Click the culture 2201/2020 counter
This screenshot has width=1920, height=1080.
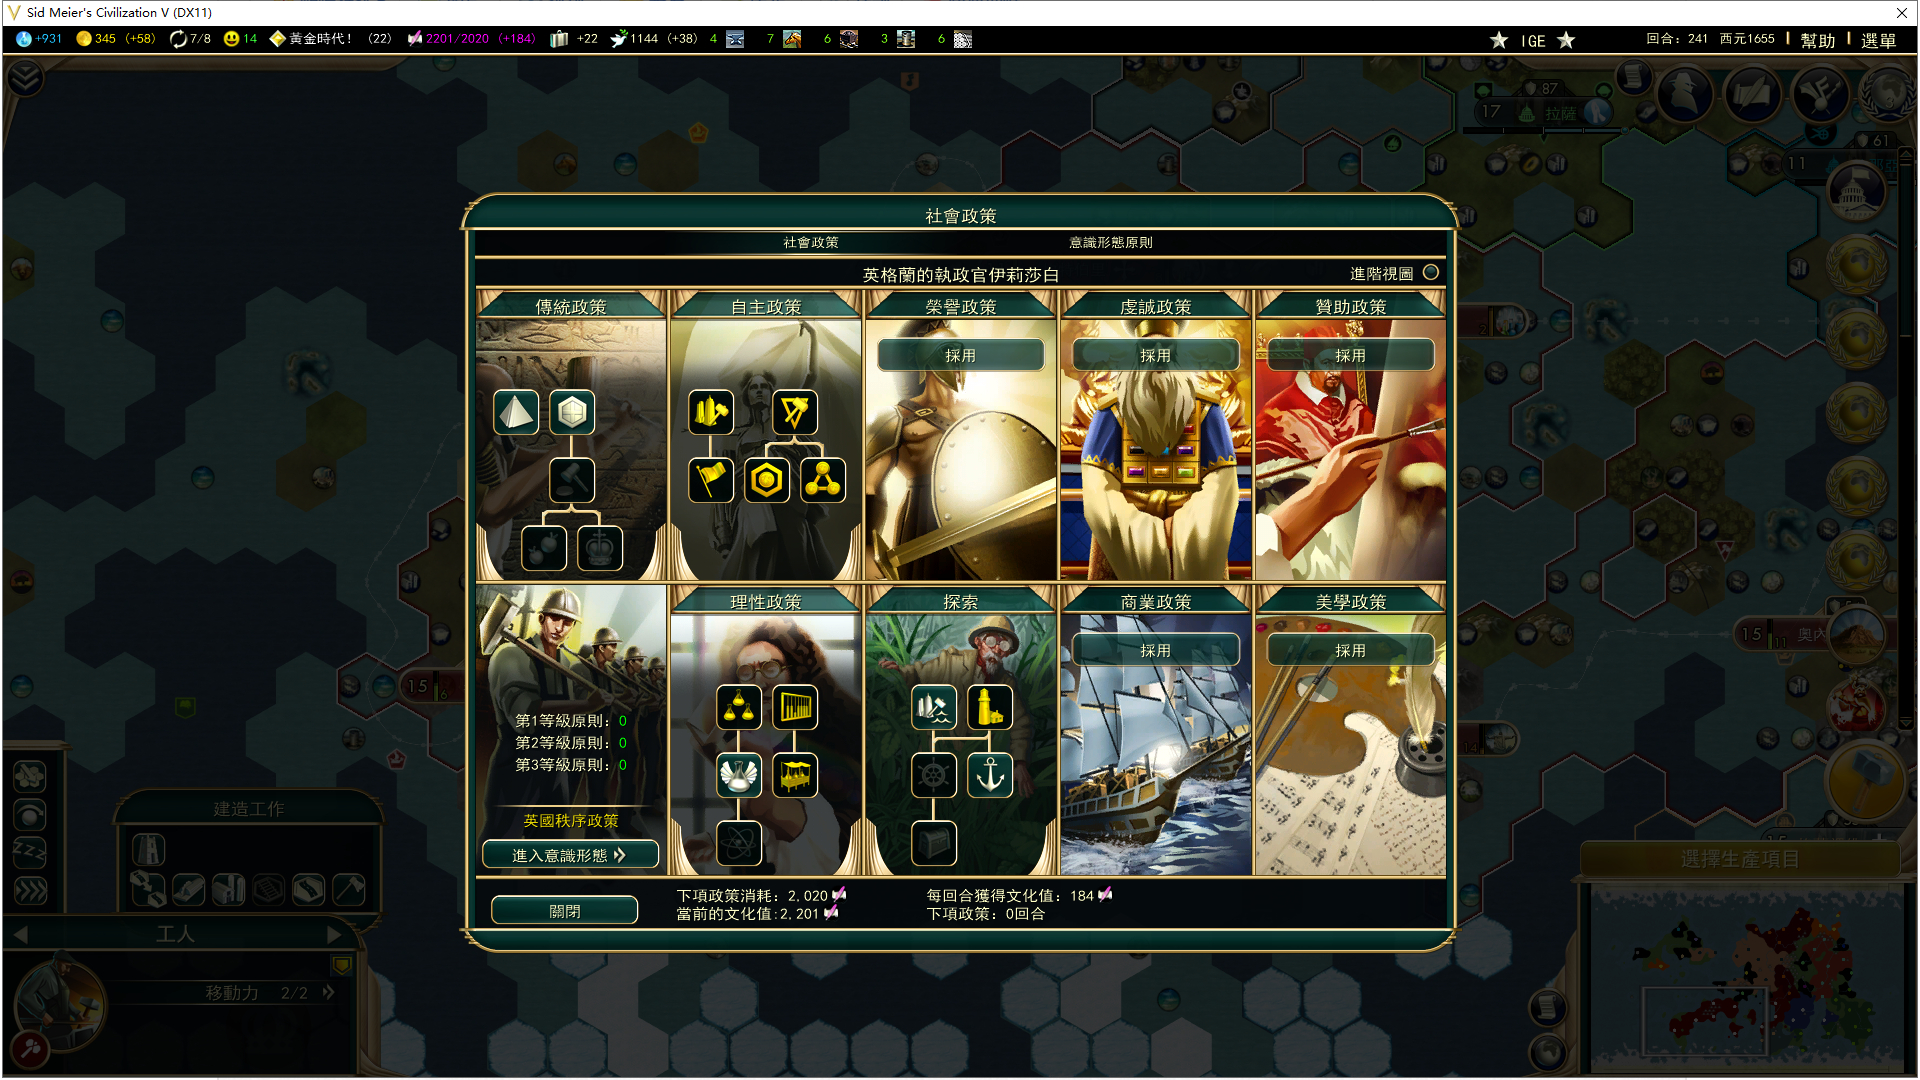[471, 39]
